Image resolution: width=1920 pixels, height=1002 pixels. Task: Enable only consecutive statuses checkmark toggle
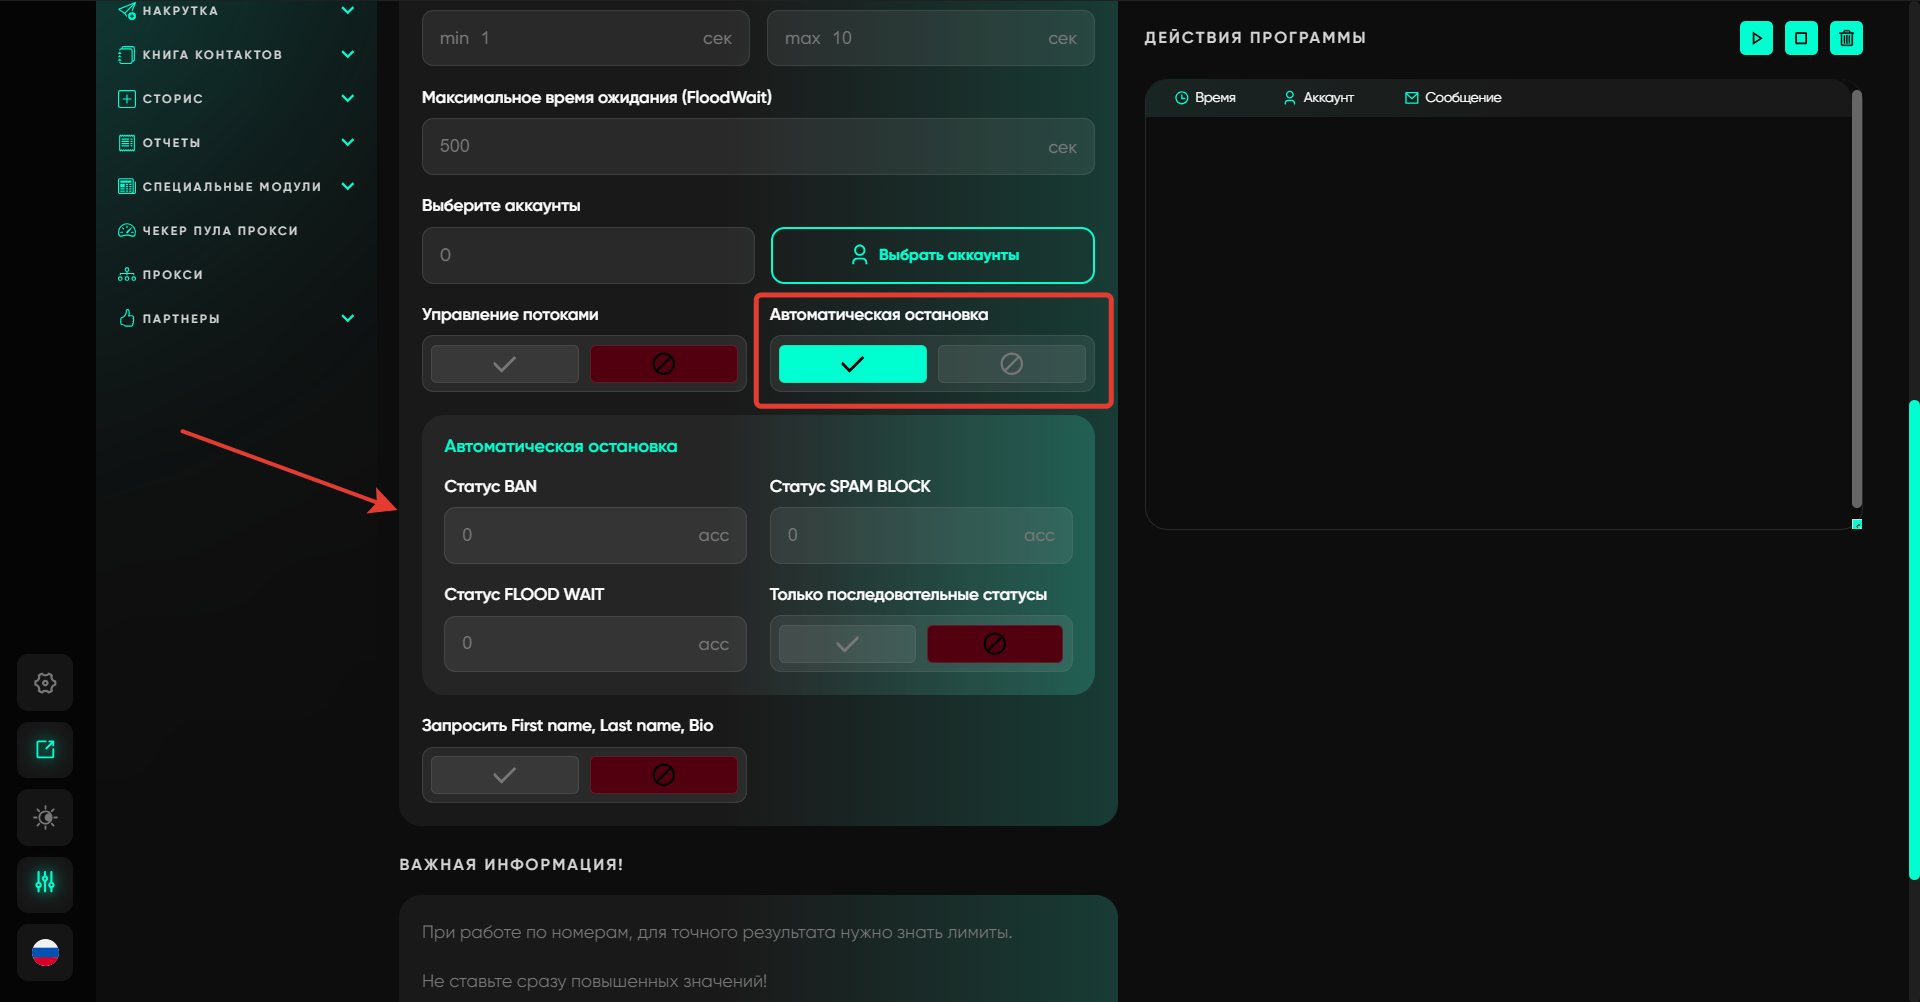(847, 644)
